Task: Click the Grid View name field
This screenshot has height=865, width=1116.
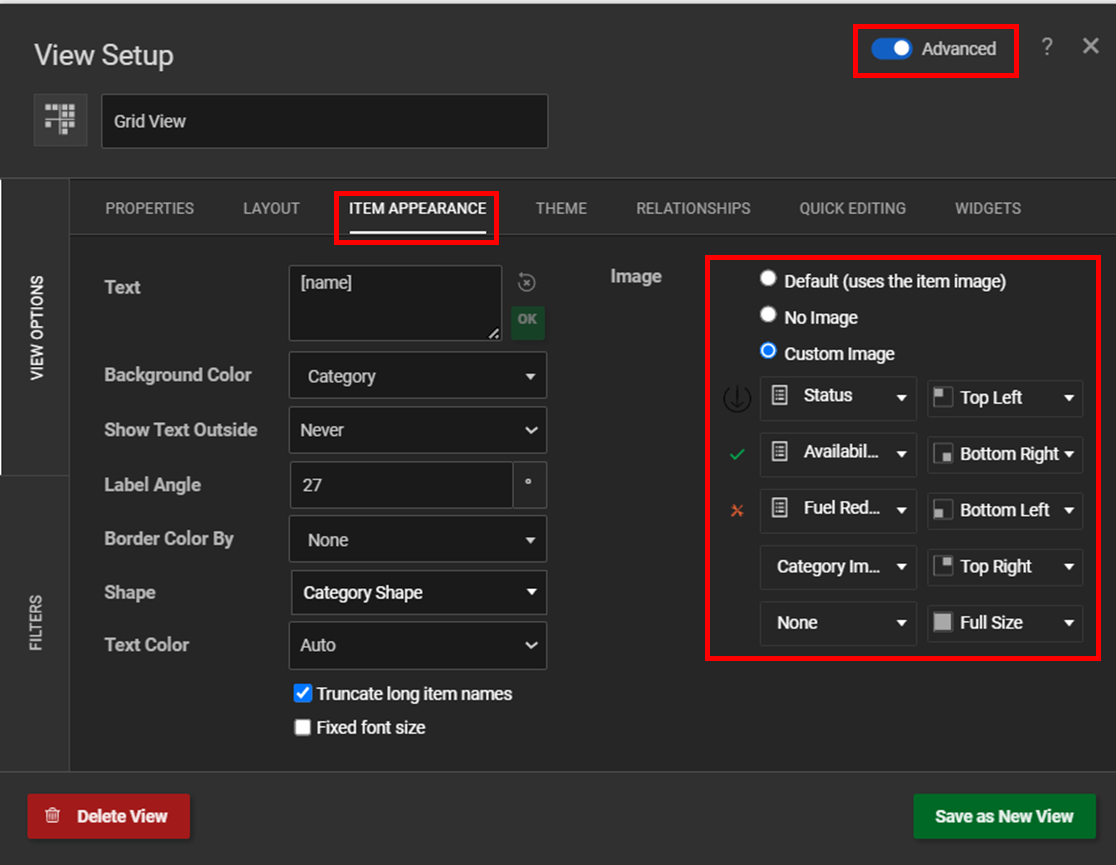Action: (x=325, y=121)
